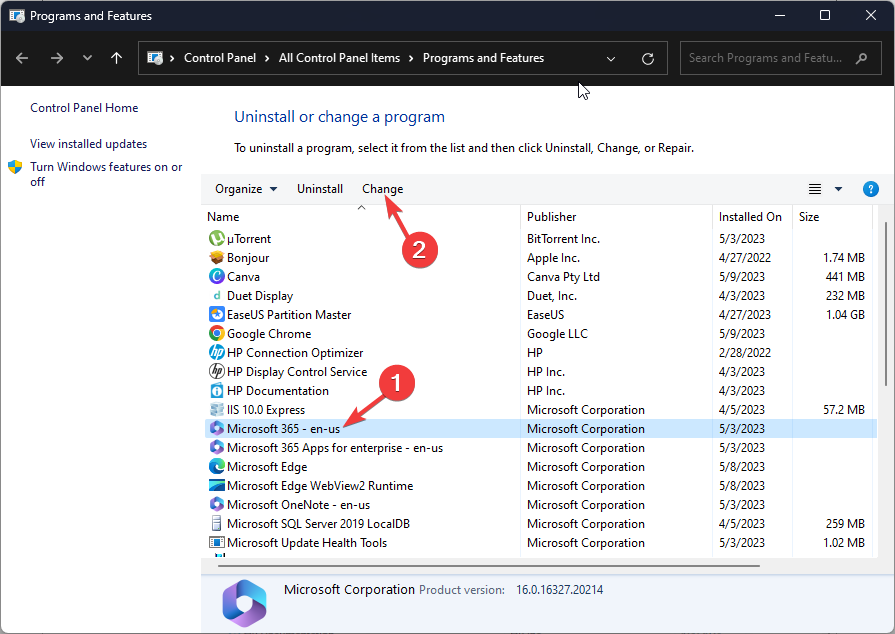Click the BitTorrent Inc. publisher cell
895x634 pixels.
563,239
